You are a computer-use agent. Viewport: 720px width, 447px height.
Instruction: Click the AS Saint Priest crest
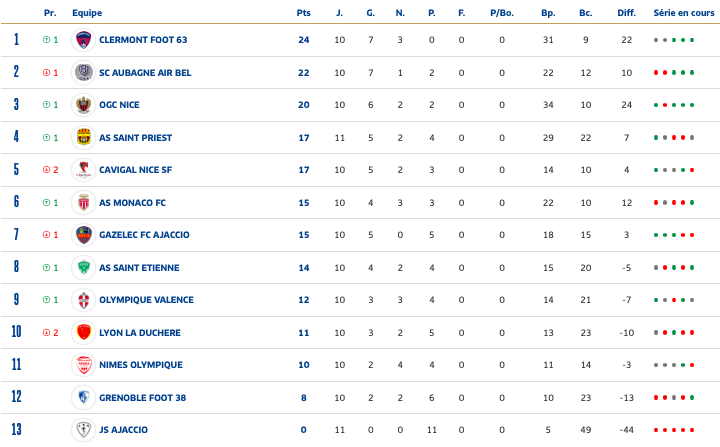point(84,137)
